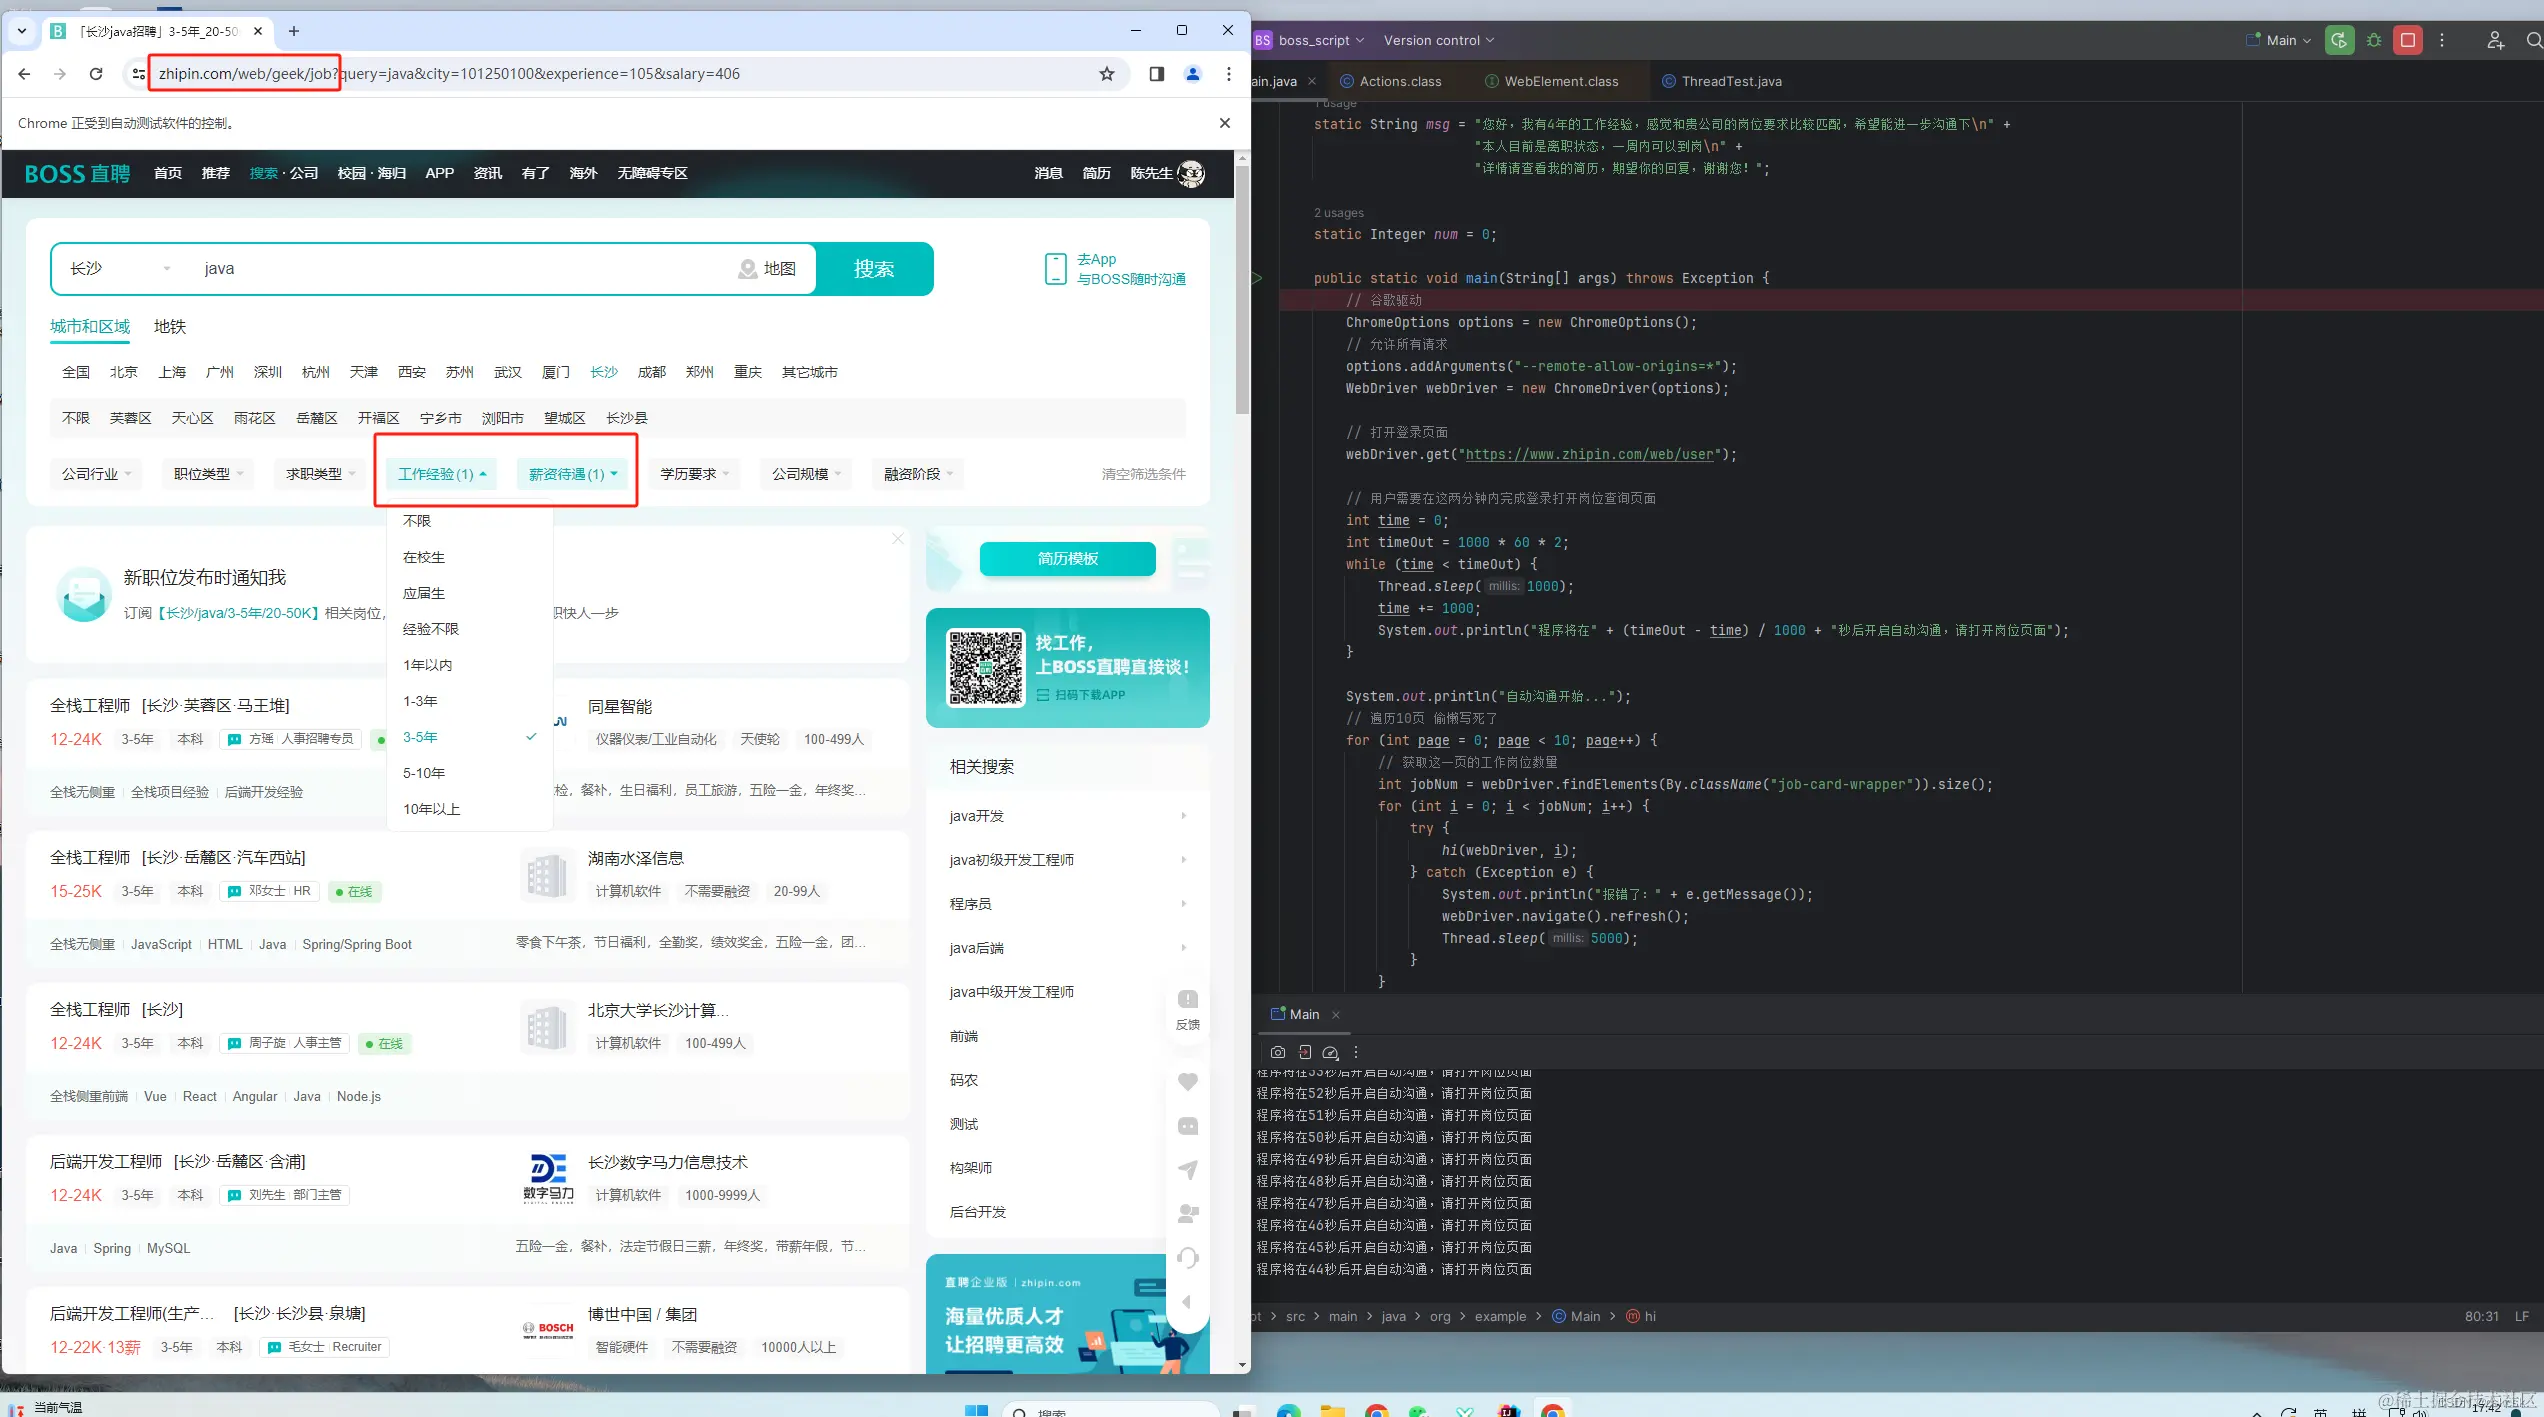Click the browser page vertical scrollbar
The height and width of the screenshot is (1417, 2544).
[1242, 290]
